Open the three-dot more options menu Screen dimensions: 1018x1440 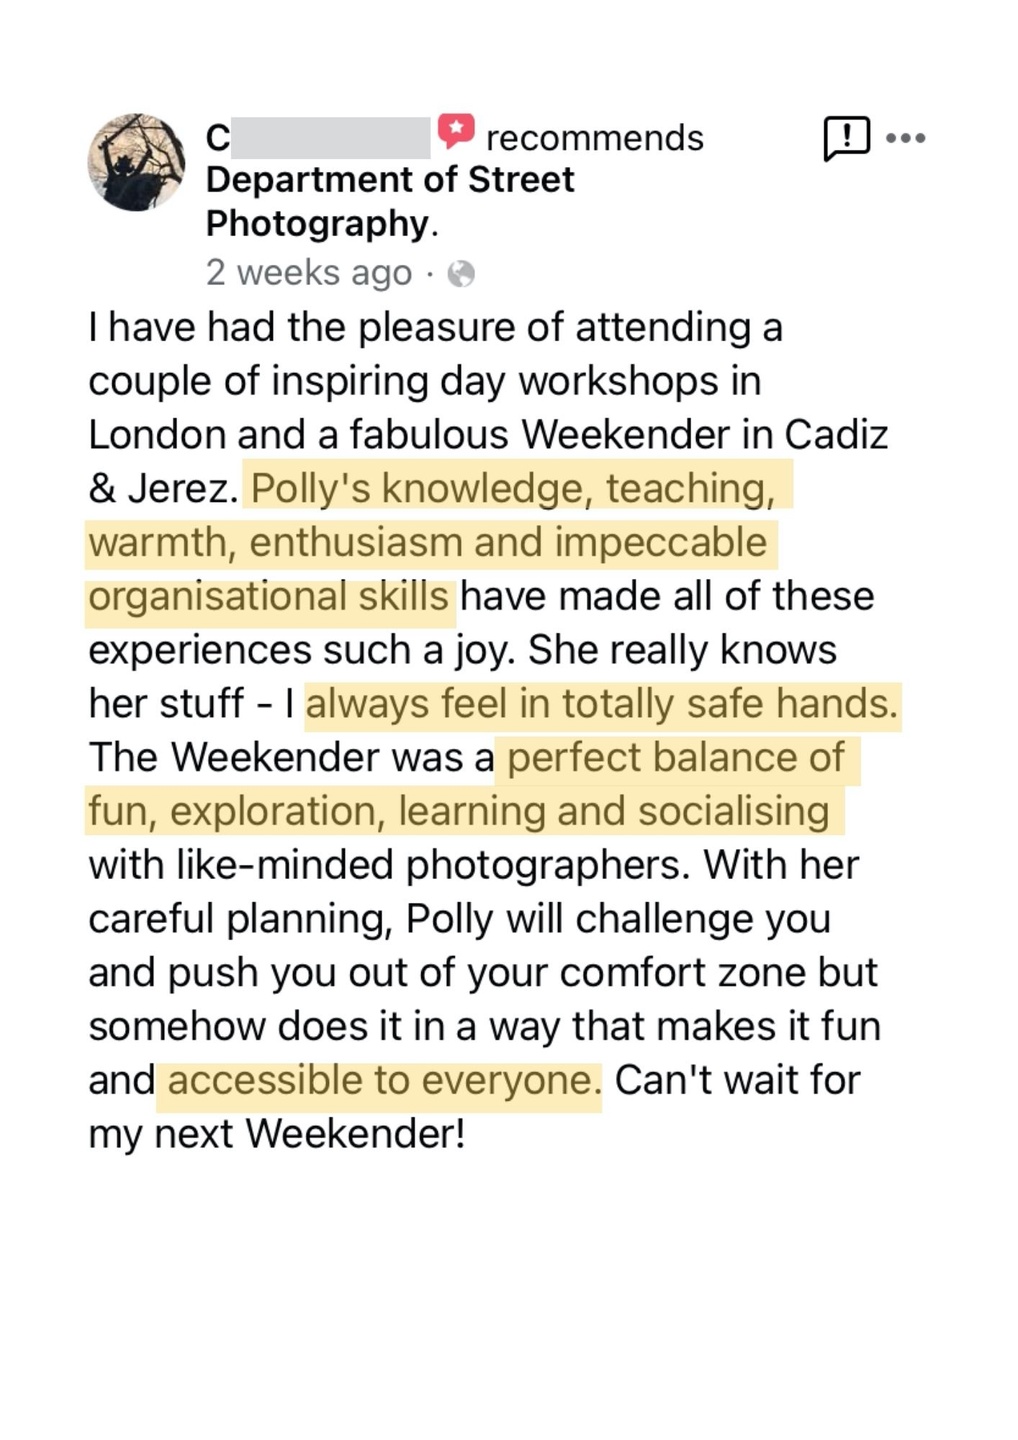pos(905,138)
